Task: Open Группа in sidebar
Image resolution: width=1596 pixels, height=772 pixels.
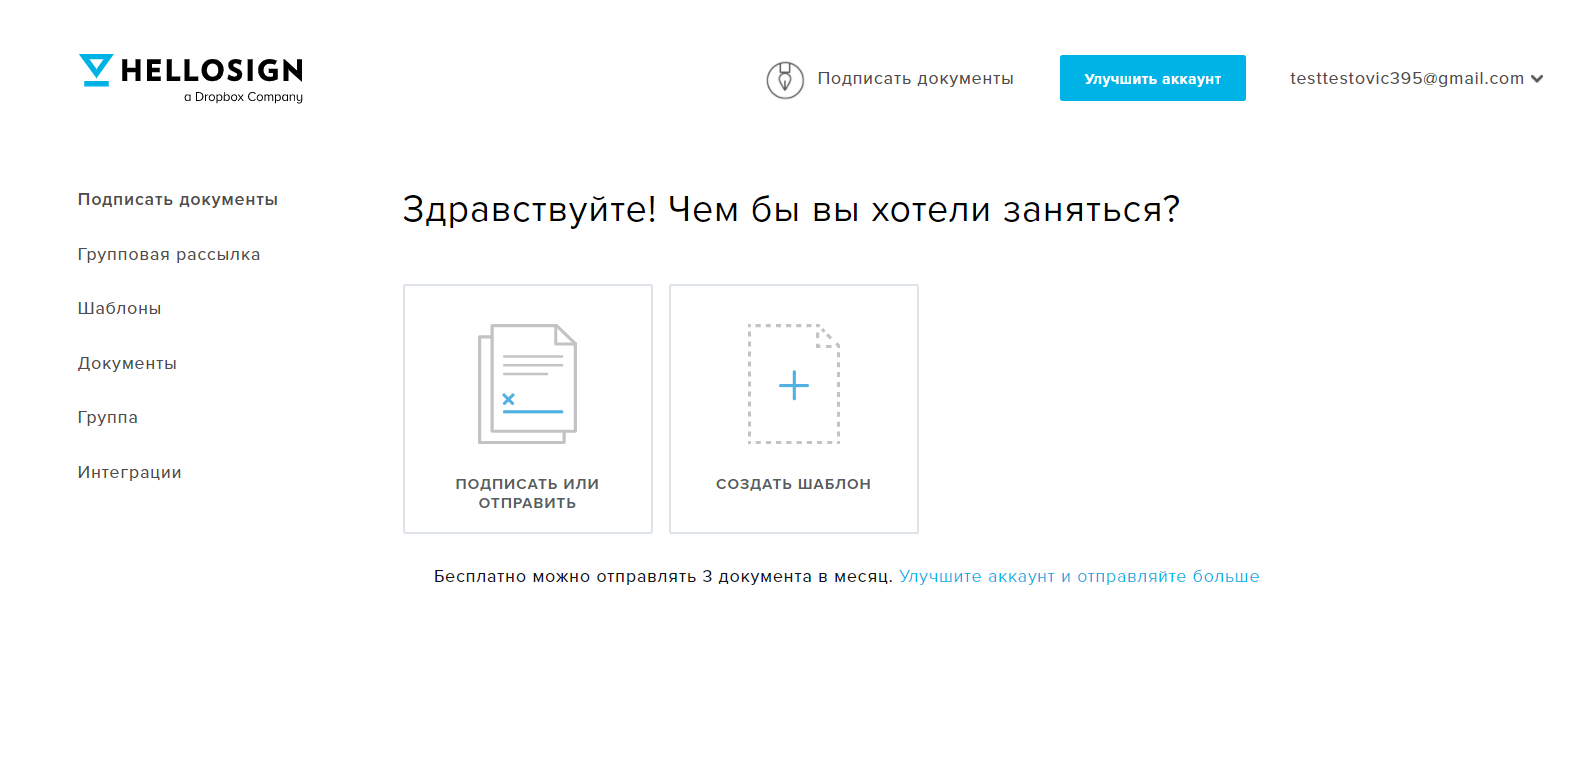Action: [108, 417]
